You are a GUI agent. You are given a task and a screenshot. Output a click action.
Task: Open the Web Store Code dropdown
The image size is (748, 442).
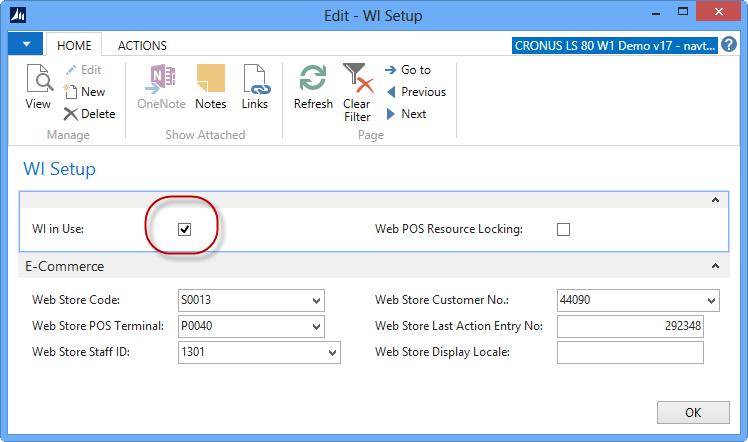pyautogui.click(x=317, y=300)
